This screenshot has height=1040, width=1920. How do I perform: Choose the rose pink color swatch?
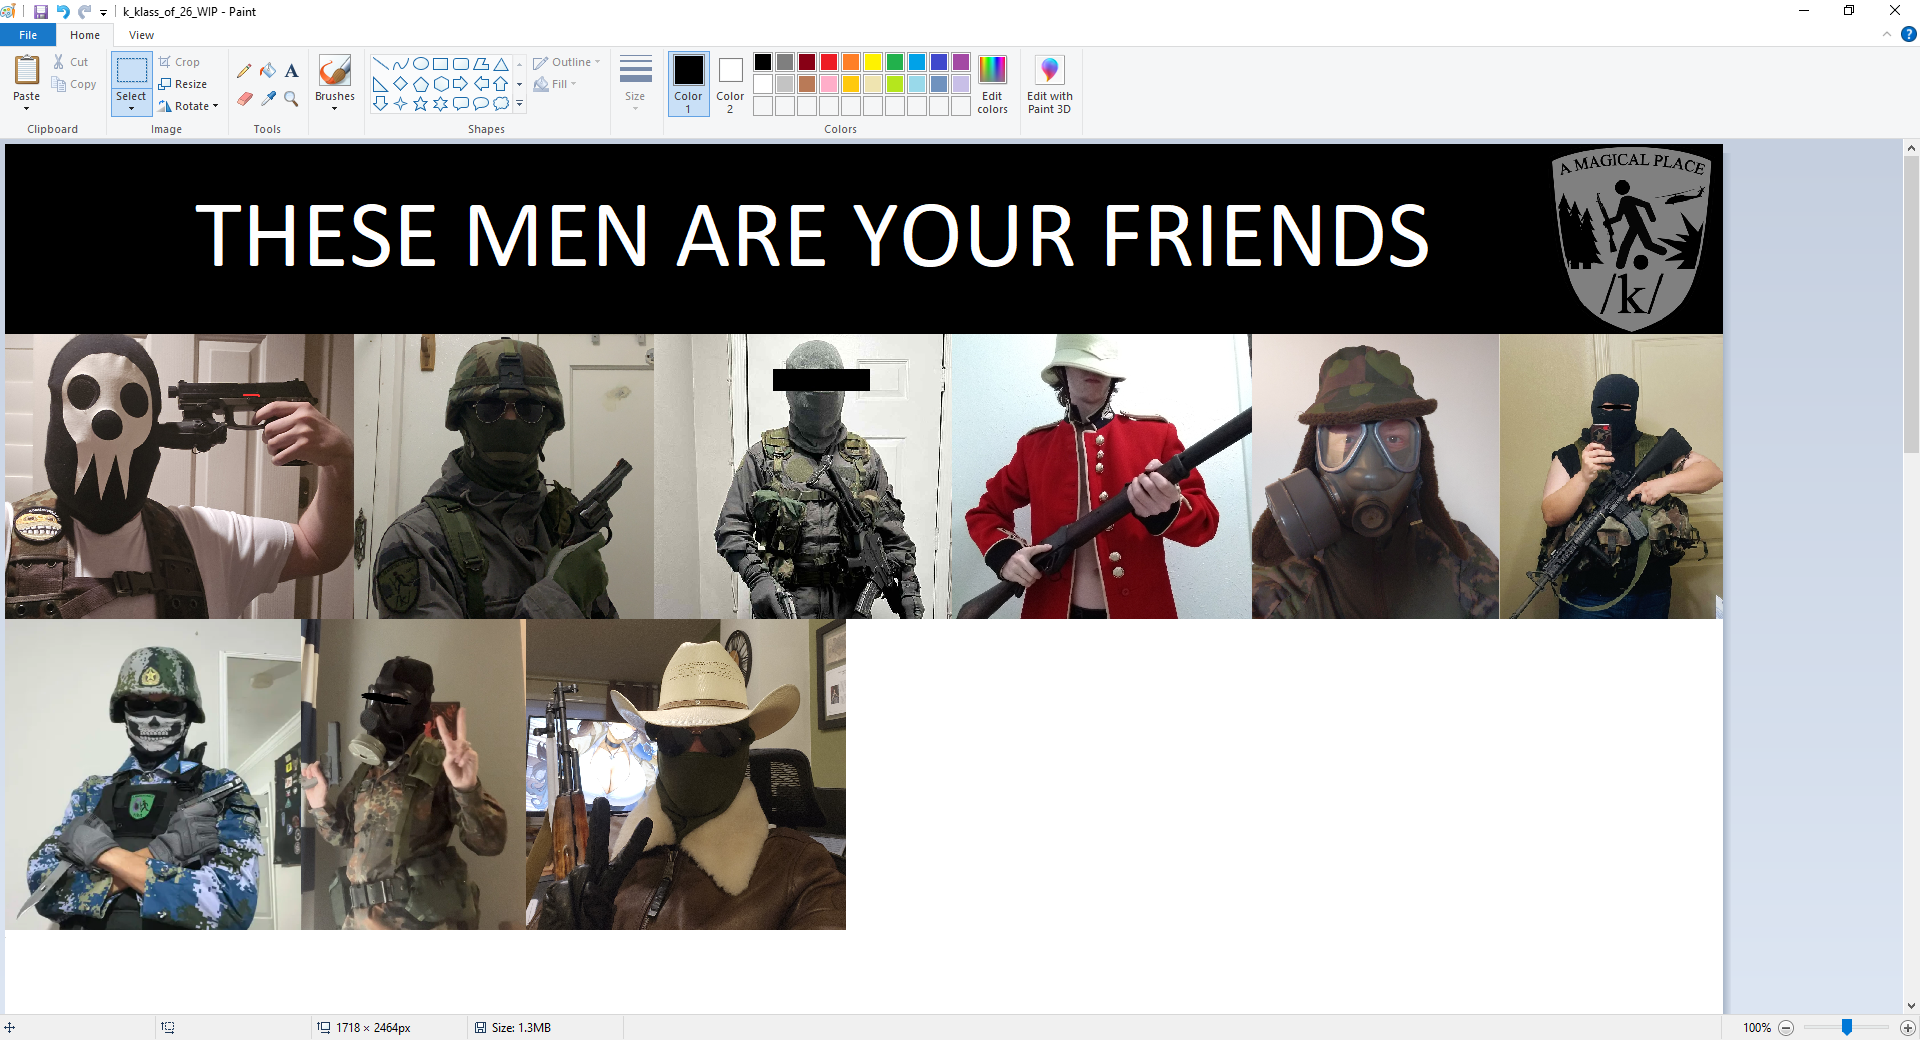pyautogui.click(x=829, y=84)
